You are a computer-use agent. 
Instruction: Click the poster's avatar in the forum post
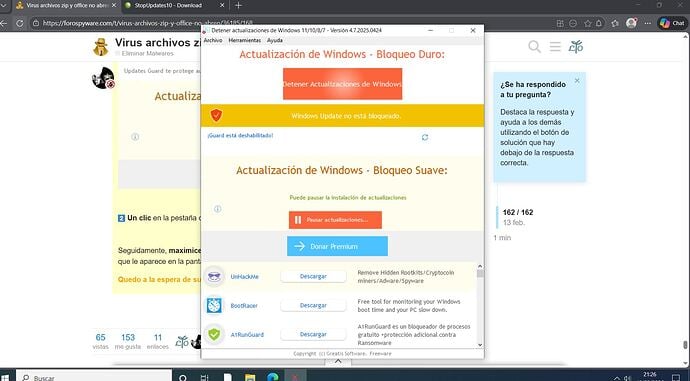point(103,78)
